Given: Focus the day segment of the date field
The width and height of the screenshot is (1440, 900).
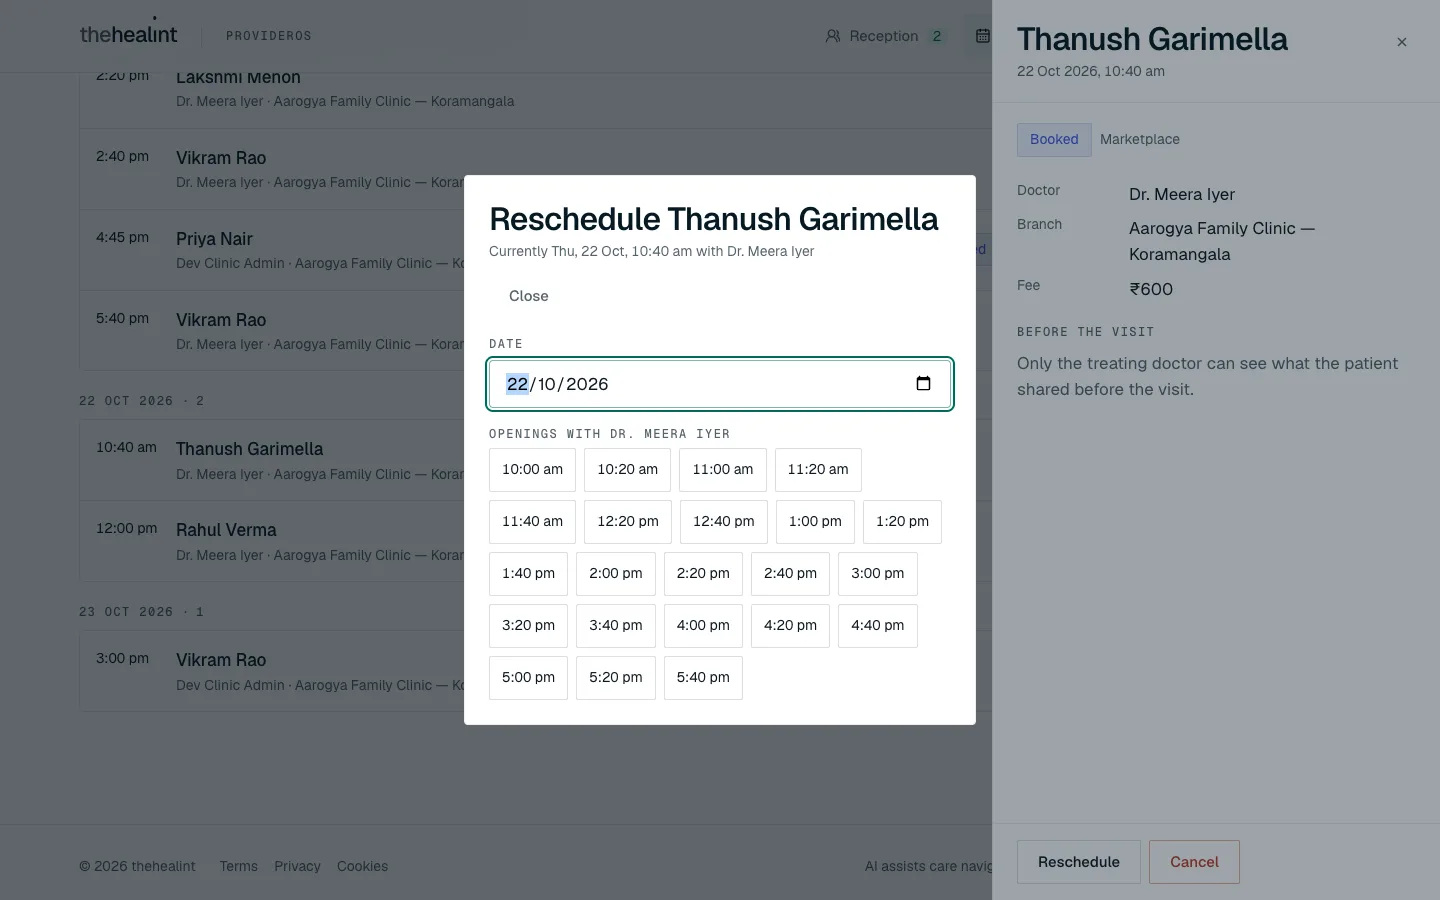Looking at the screenshot, I should point(517,384).
